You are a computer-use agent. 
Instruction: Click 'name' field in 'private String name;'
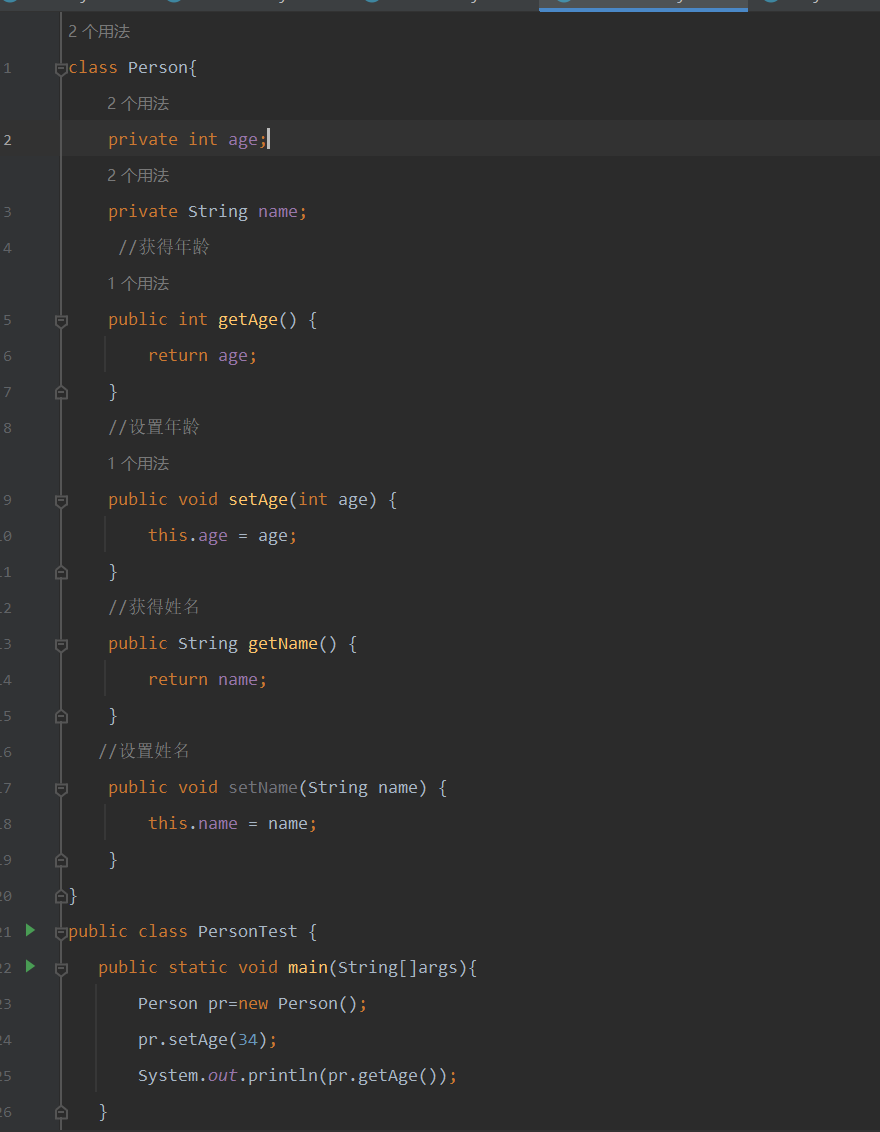click(x=278, y=212)
